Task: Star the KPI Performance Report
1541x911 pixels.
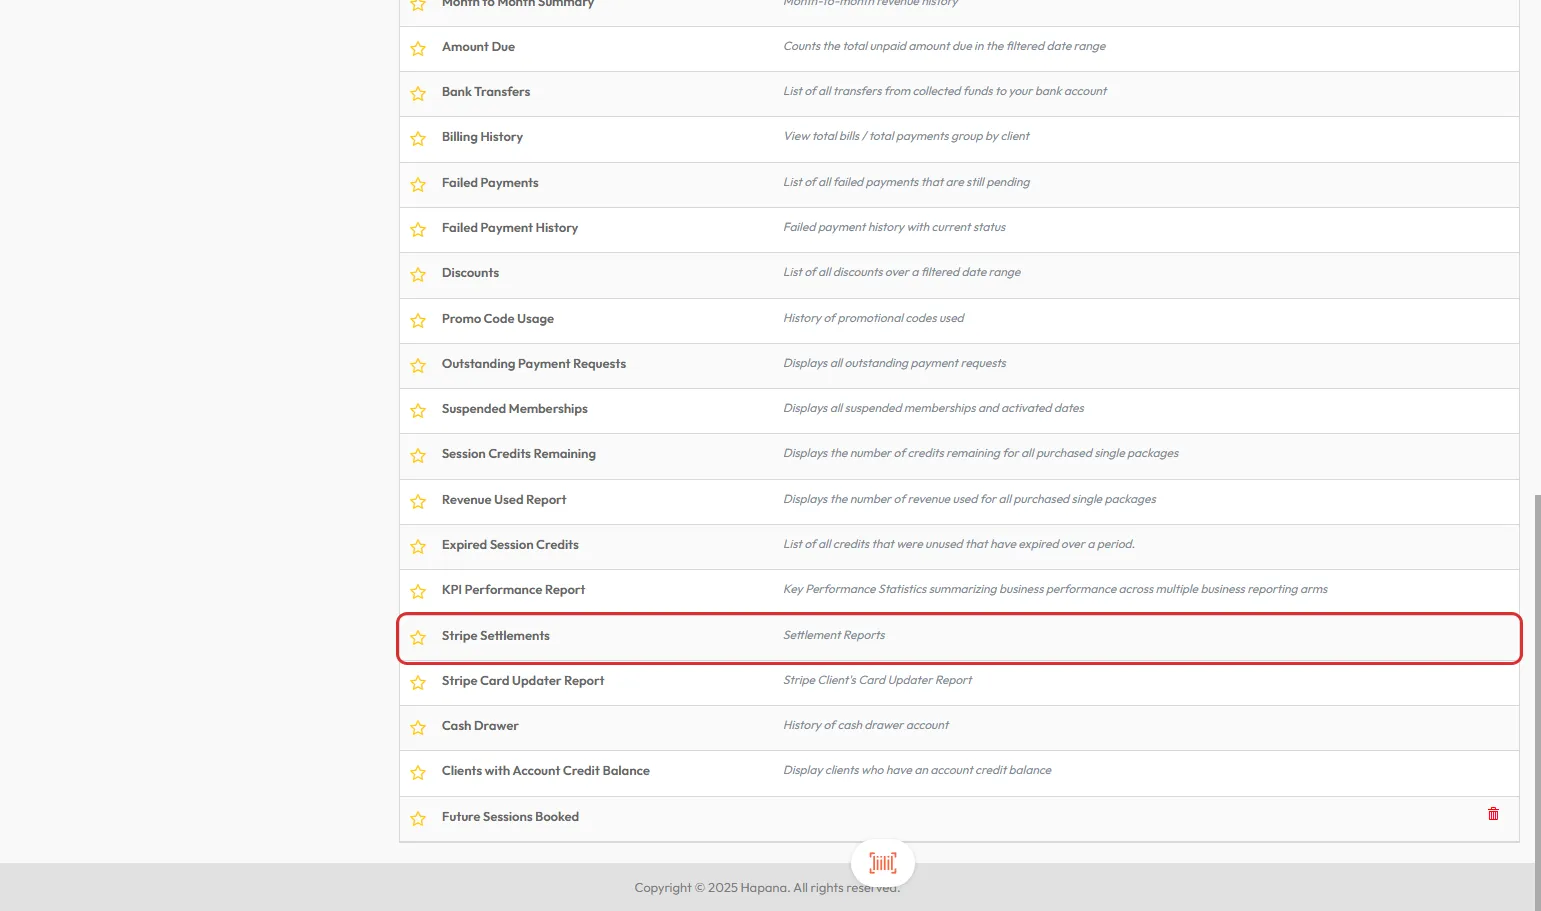Action: coord(418,591)
